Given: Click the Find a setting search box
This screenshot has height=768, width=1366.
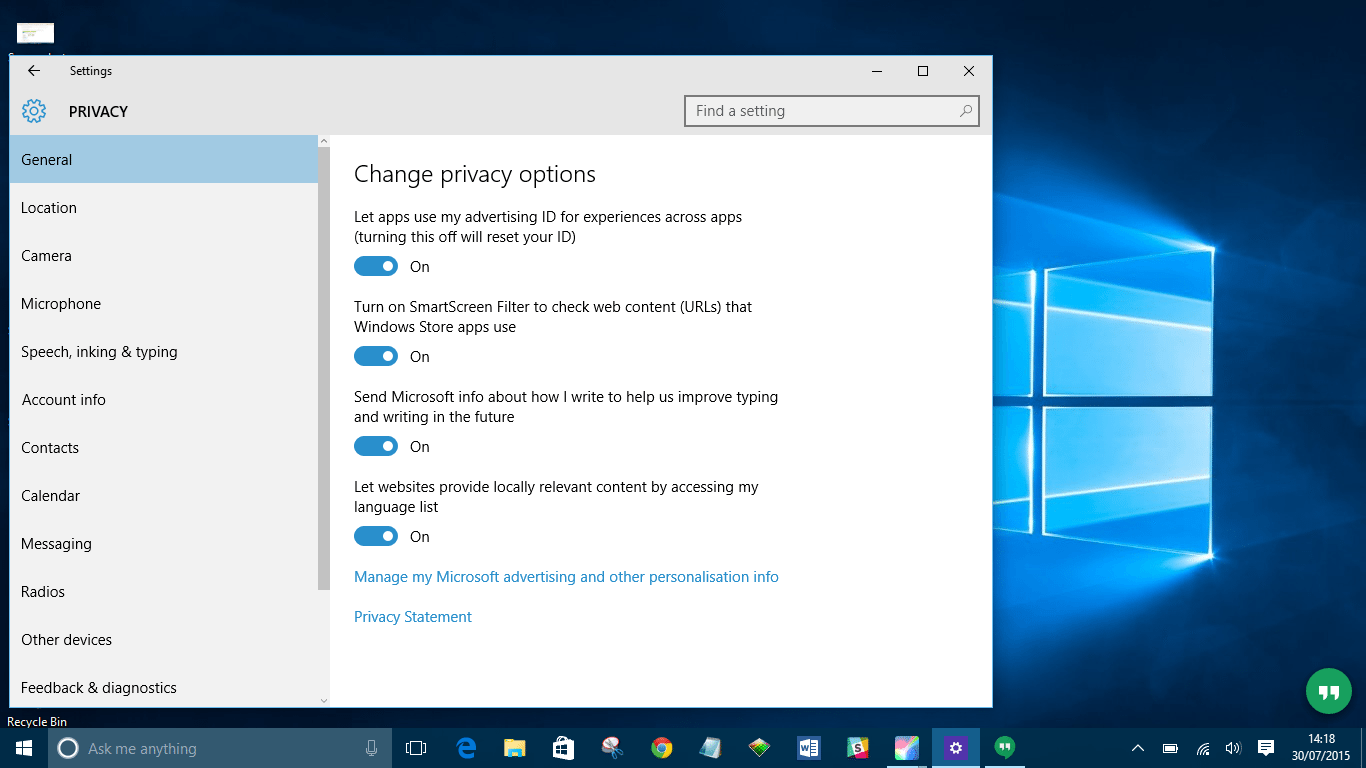Looking at the screenshot, I should (832, 111).
